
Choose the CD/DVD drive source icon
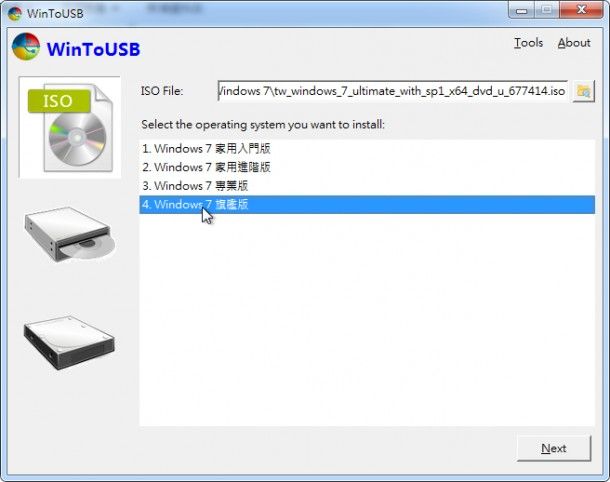70,235
